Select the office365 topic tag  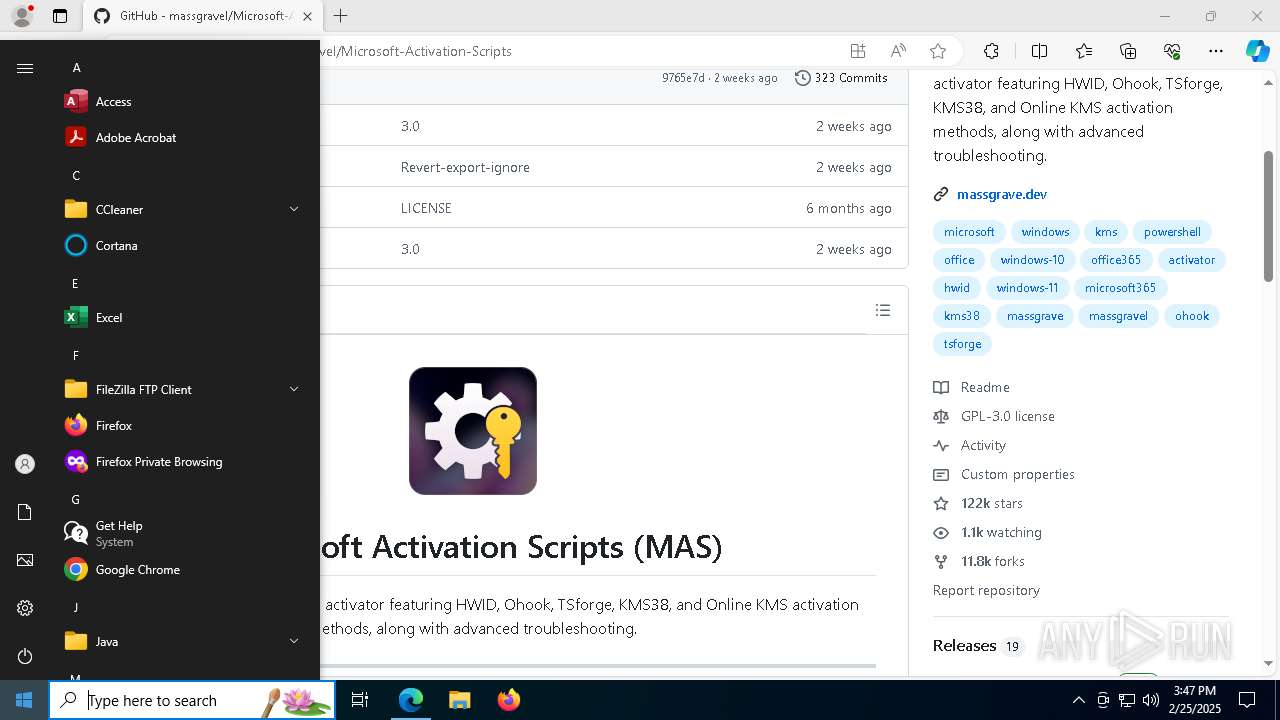tap(1116, 260)
